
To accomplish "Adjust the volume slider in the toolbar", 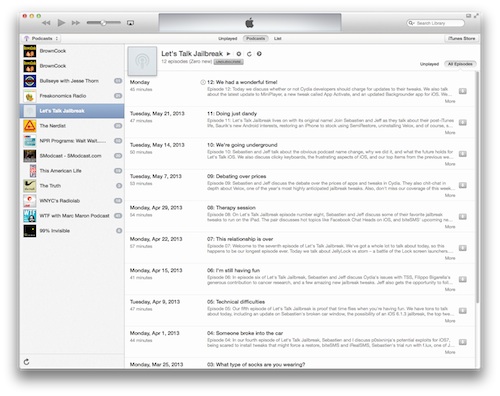I will click(x=104, y=23).
